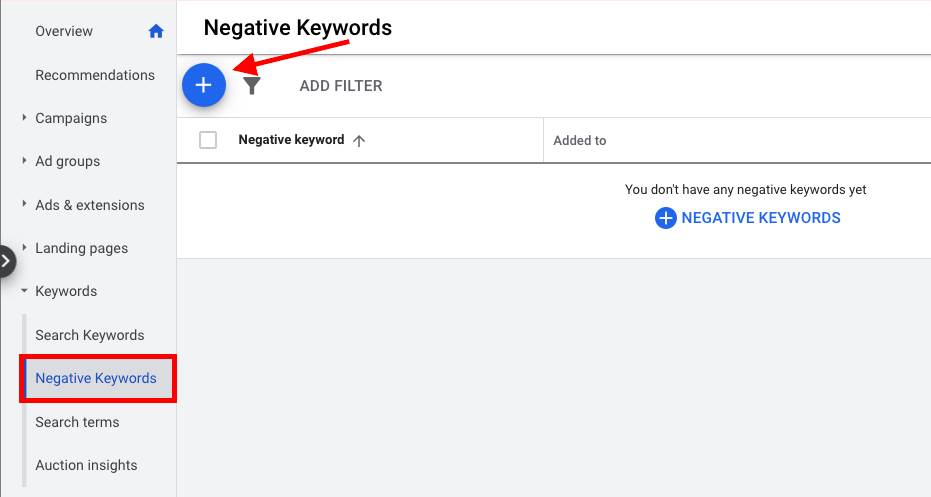Expand the Landing pages arrow
The image size is (931, 497).
tap(24, 247)
